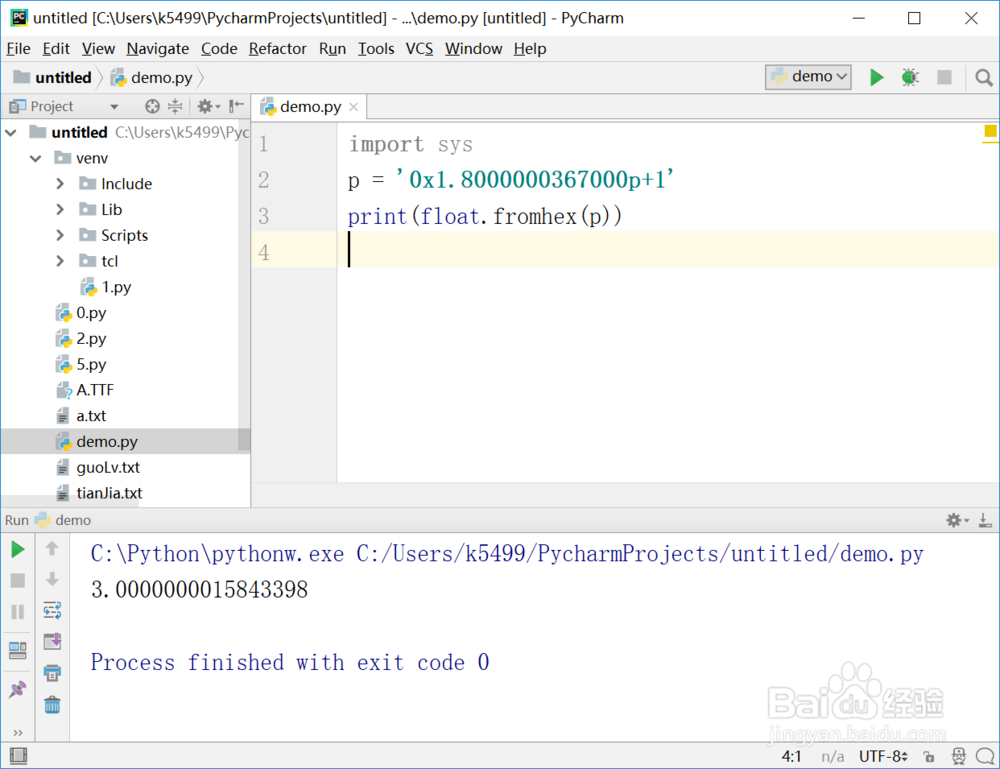Image resolution: width=1000 pixels, height=769 pixels.
Task: Start debugging with the bug icon
Action: (910, 77)
